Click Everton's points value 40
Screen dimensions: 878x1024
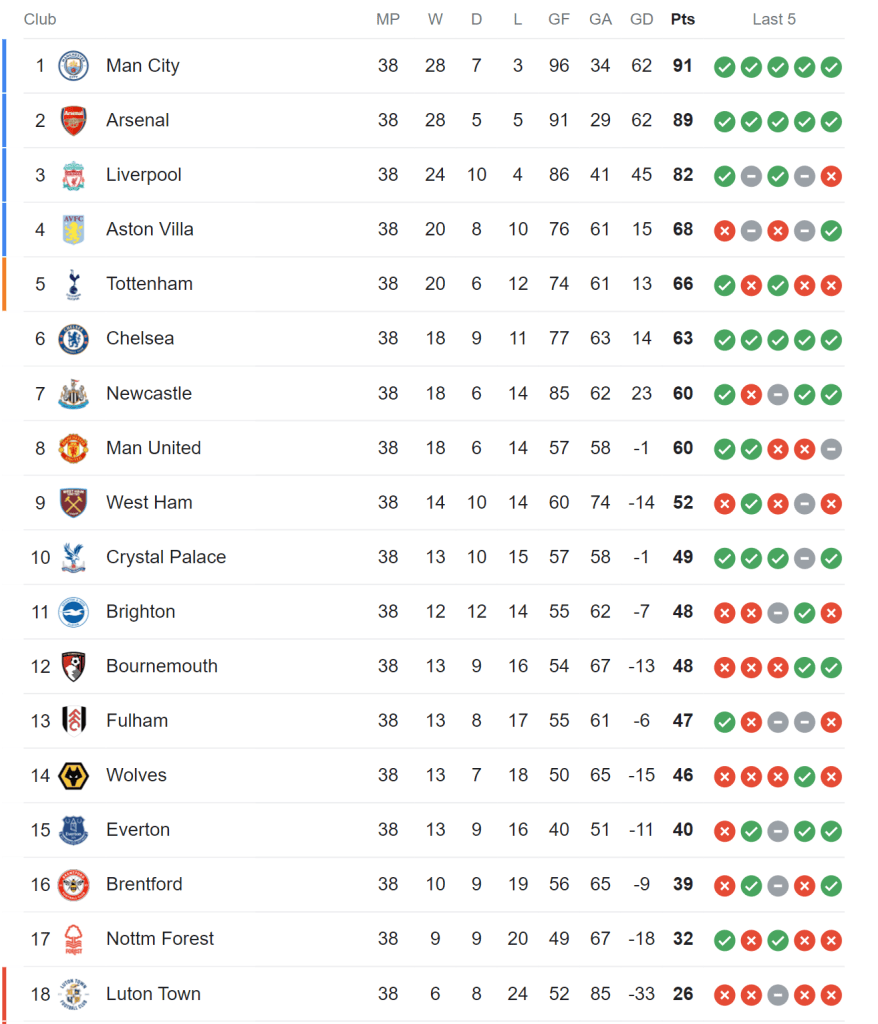pos(683,830)
